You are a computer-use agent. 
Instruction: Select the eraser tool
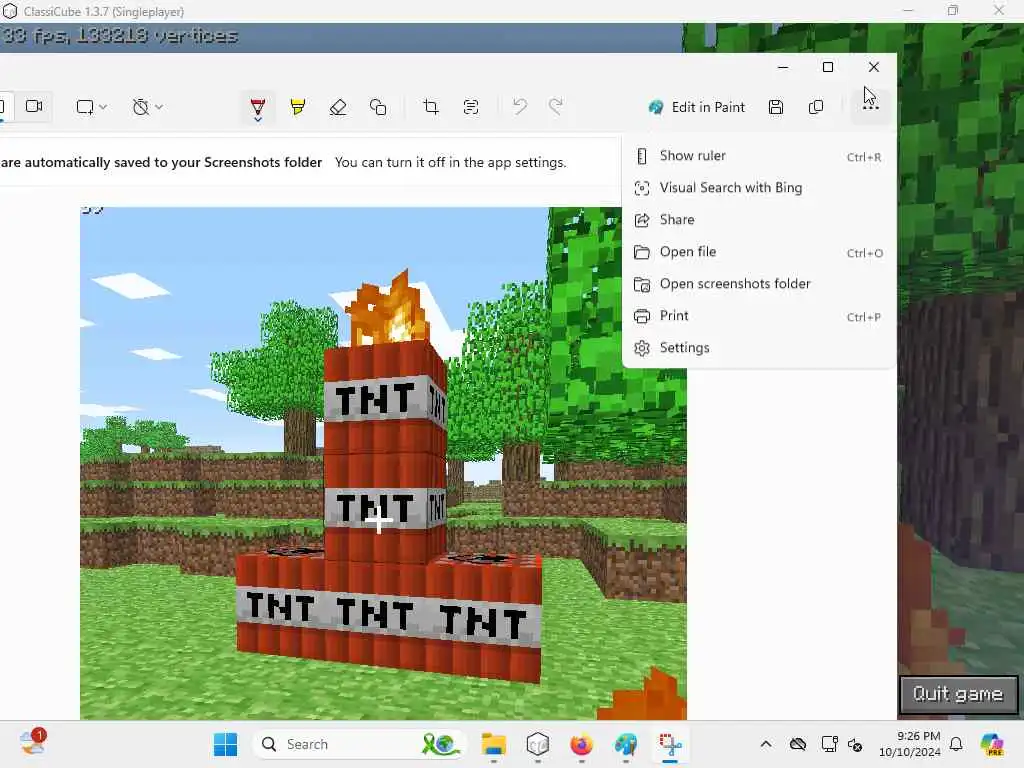tap(338, 106)
